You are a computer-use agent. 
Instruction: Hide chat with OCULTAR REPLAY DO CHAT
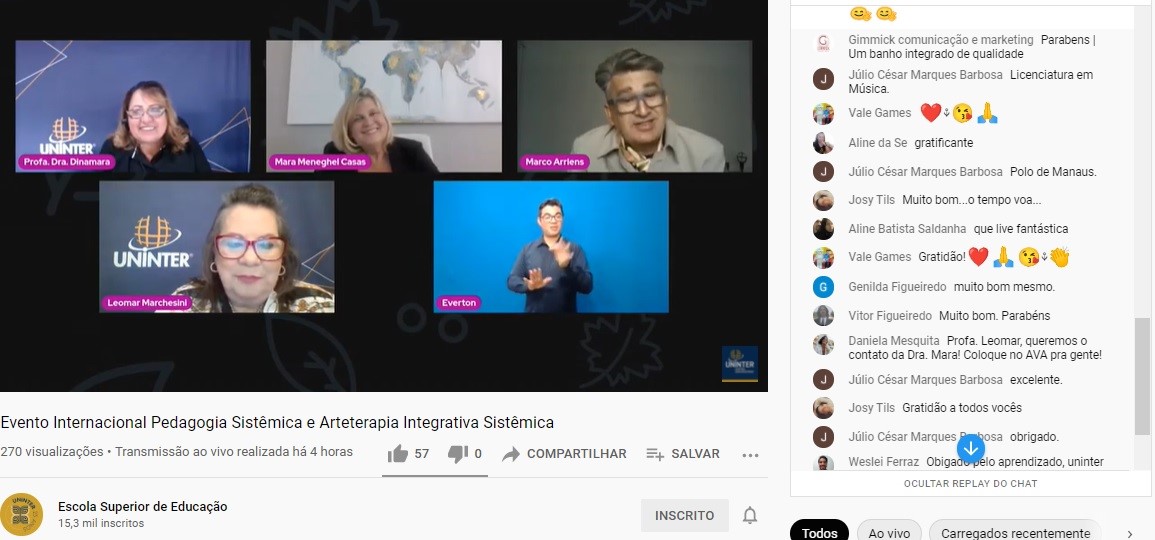click(970, 484)
